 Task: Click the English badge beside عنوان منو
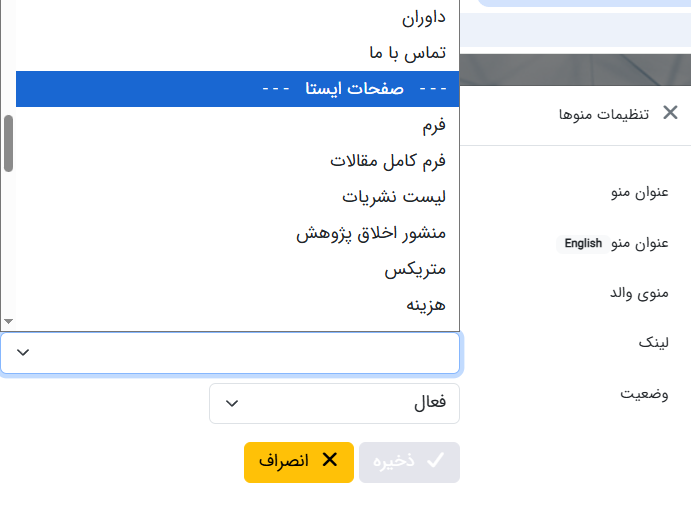tap(583, 243)
